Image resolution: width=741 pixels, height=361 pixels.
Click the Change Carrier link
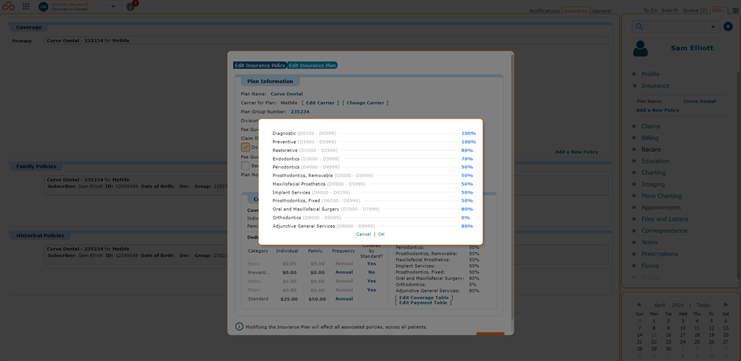365,103
